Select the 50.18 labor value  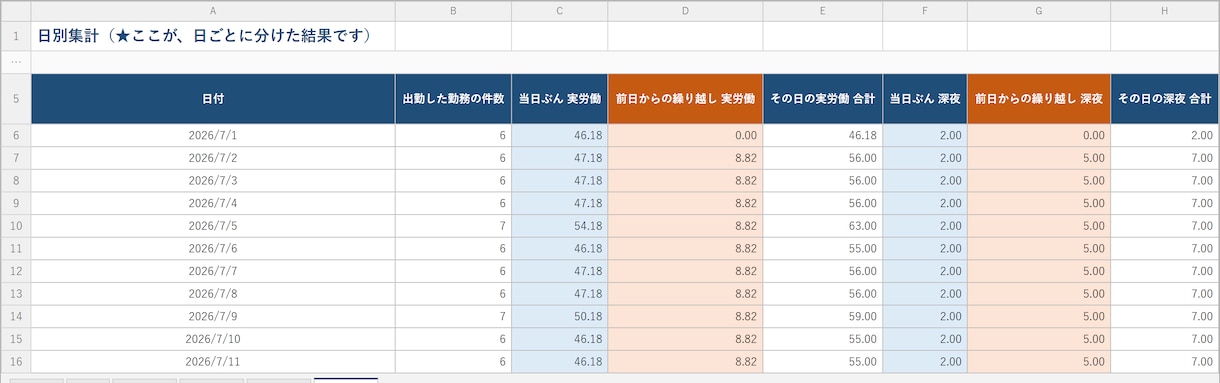[x=559, y=317]
